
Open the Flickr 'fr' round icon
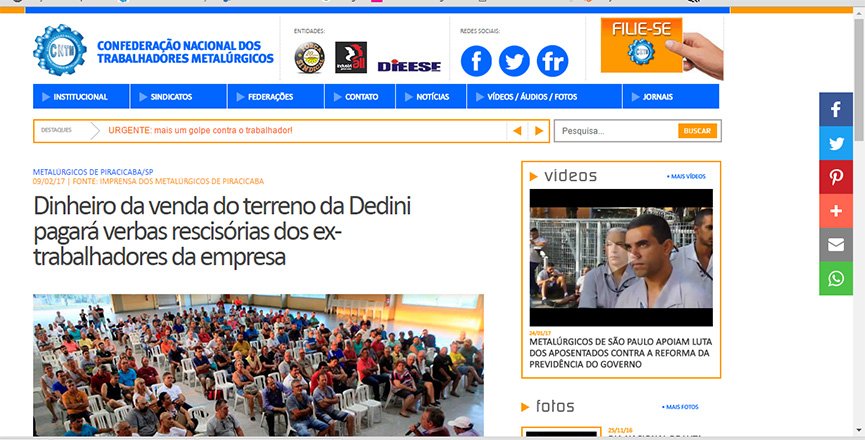[552, 61]
